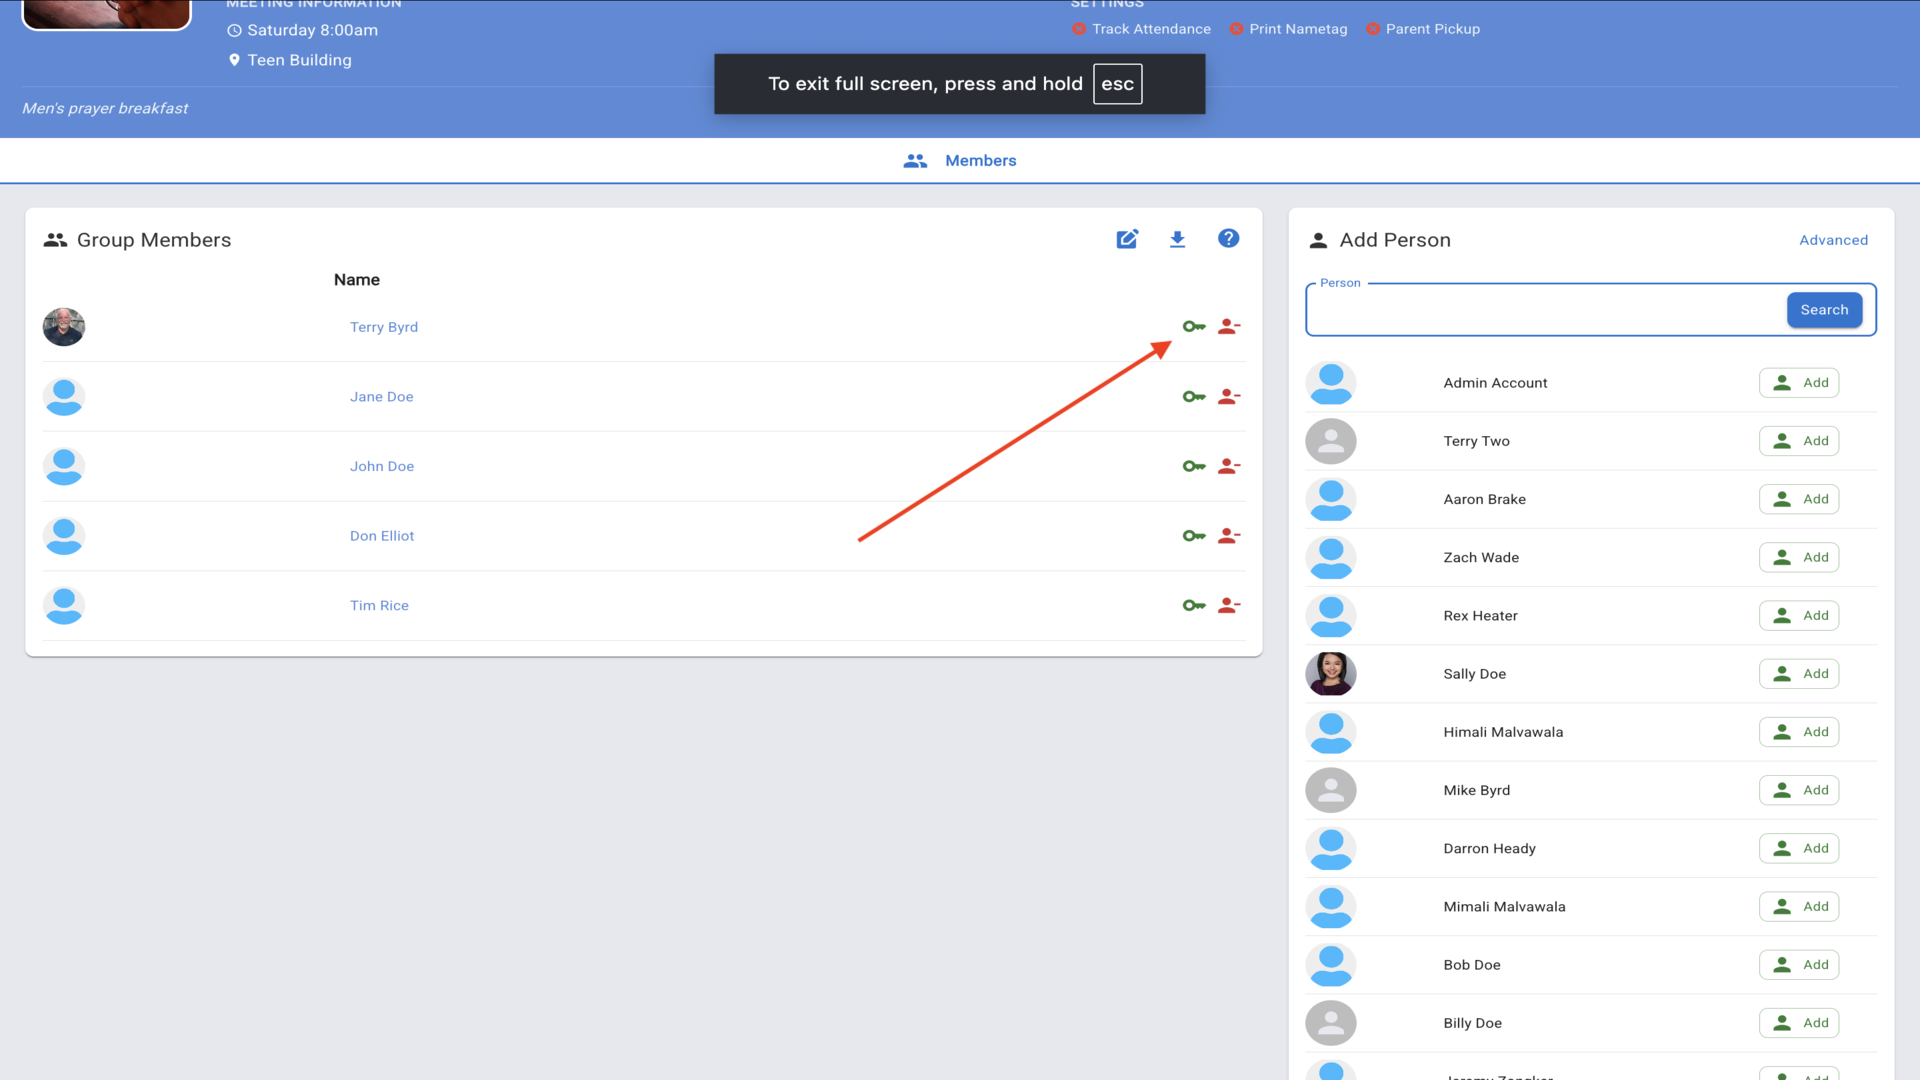Open Terry Byrd's profile link

[384, 327]
